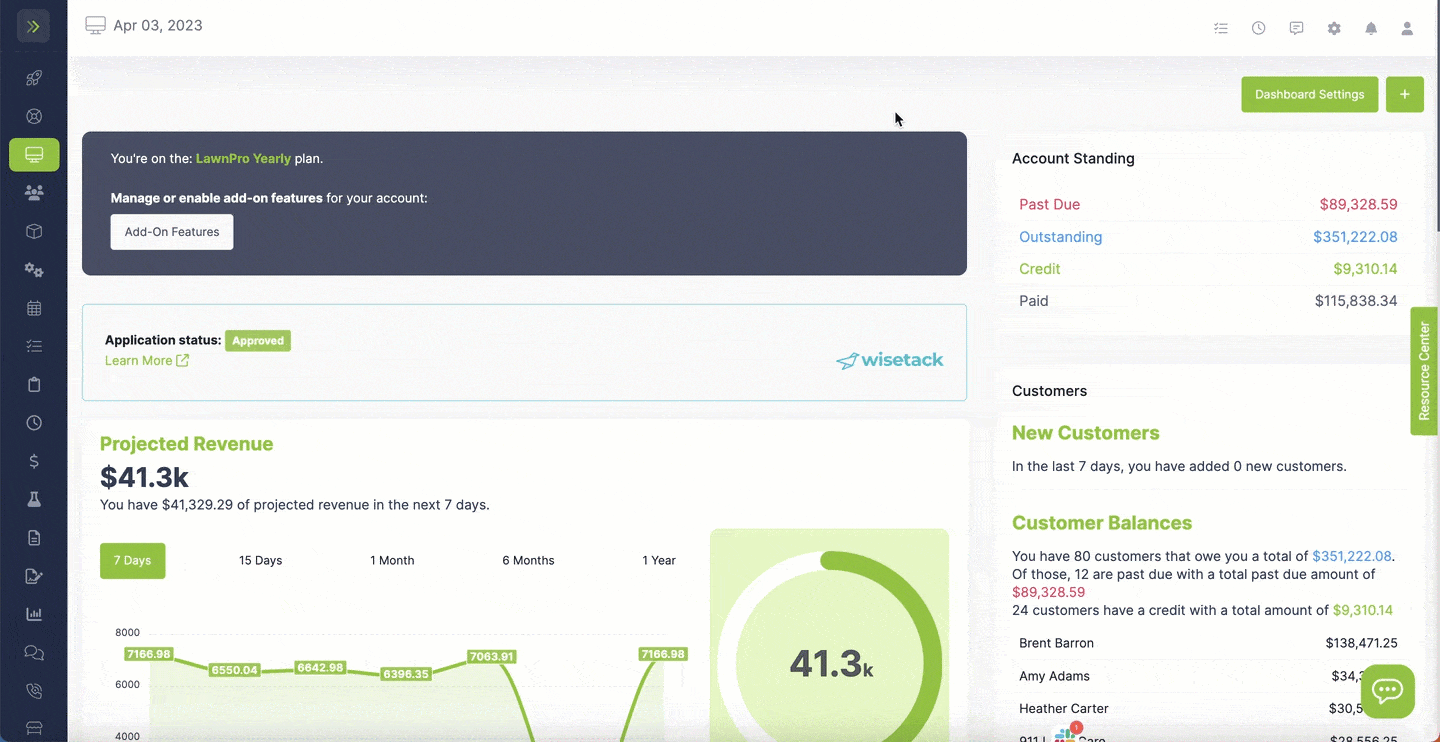The height and width of the screenshot is (742, 1440).
Task: Click the Paid row label
Action: pyautogui.click(x=1034, y=301)
